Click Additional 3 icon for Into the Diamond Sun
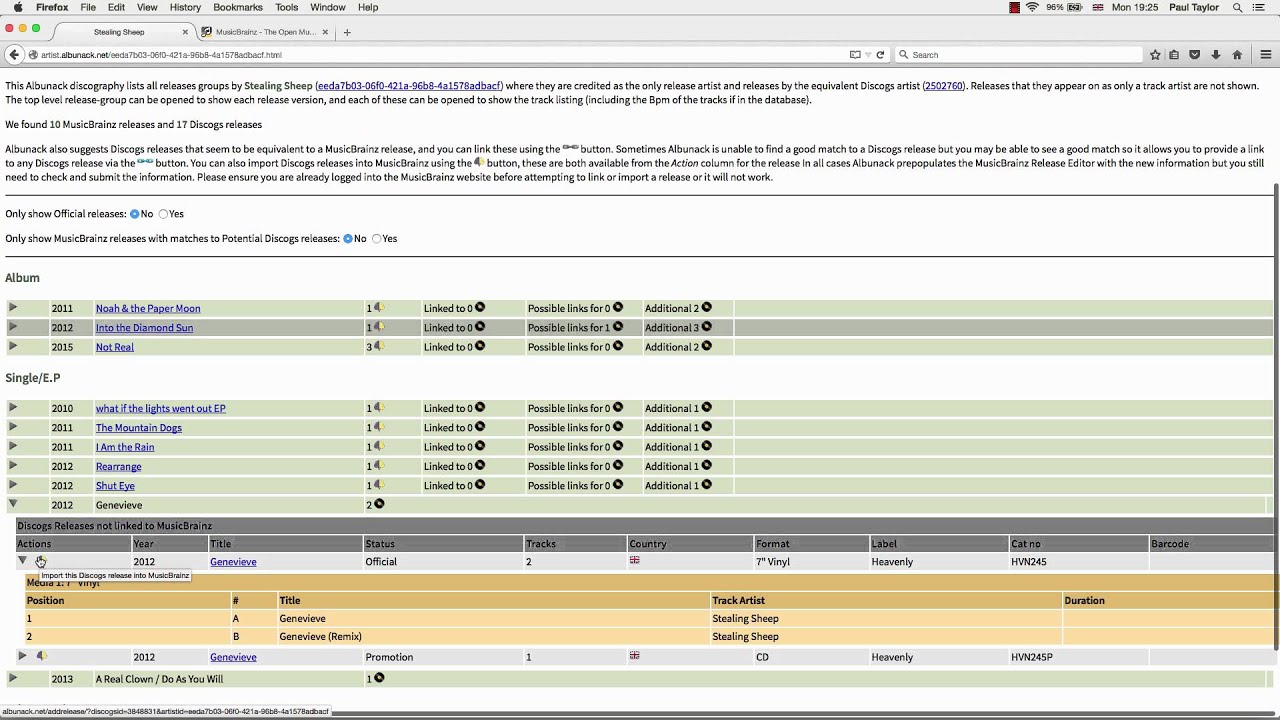The height and width of the screenshot is (720, 1280). (x=707, y=327)
